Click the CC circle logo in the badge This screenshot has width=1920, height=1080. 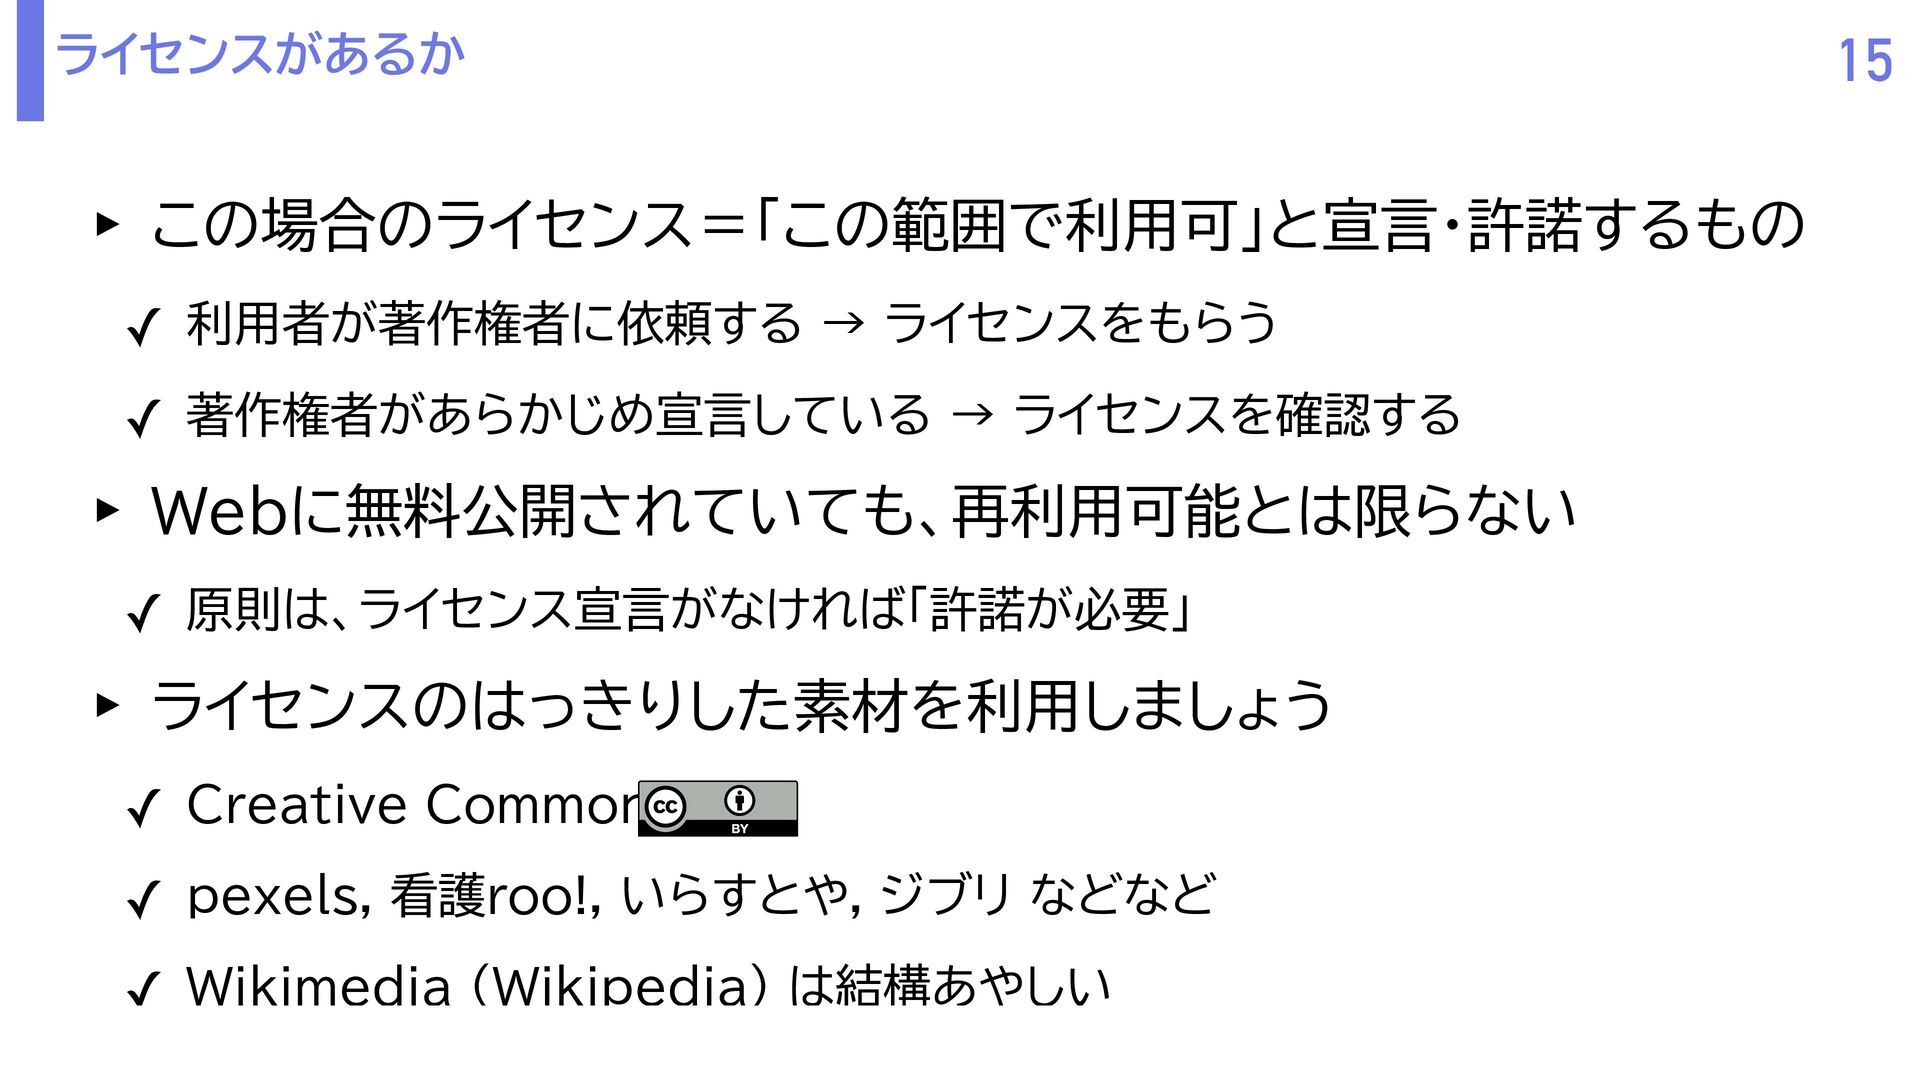click(x=666, y=808)
